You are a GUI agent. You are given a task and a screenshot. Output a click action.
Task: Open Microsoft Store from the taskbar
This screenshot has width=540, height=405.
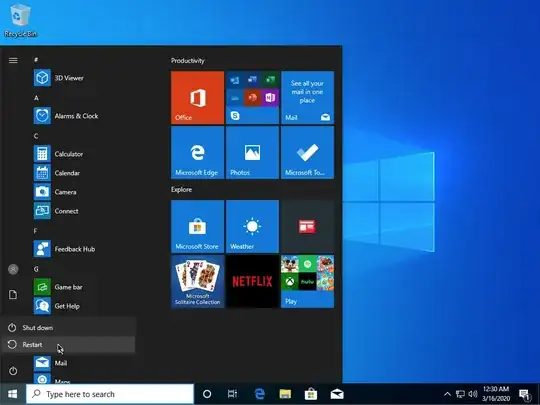coord(311,394)
